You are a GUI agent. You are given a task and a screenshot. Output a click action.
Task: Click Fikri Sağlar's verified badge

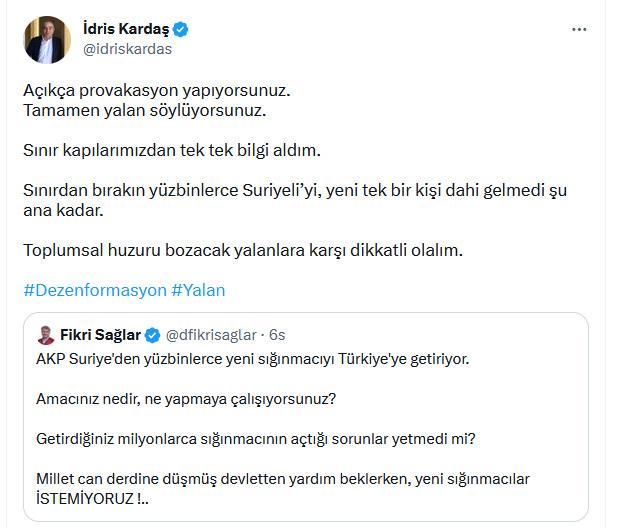pos(153,334)
